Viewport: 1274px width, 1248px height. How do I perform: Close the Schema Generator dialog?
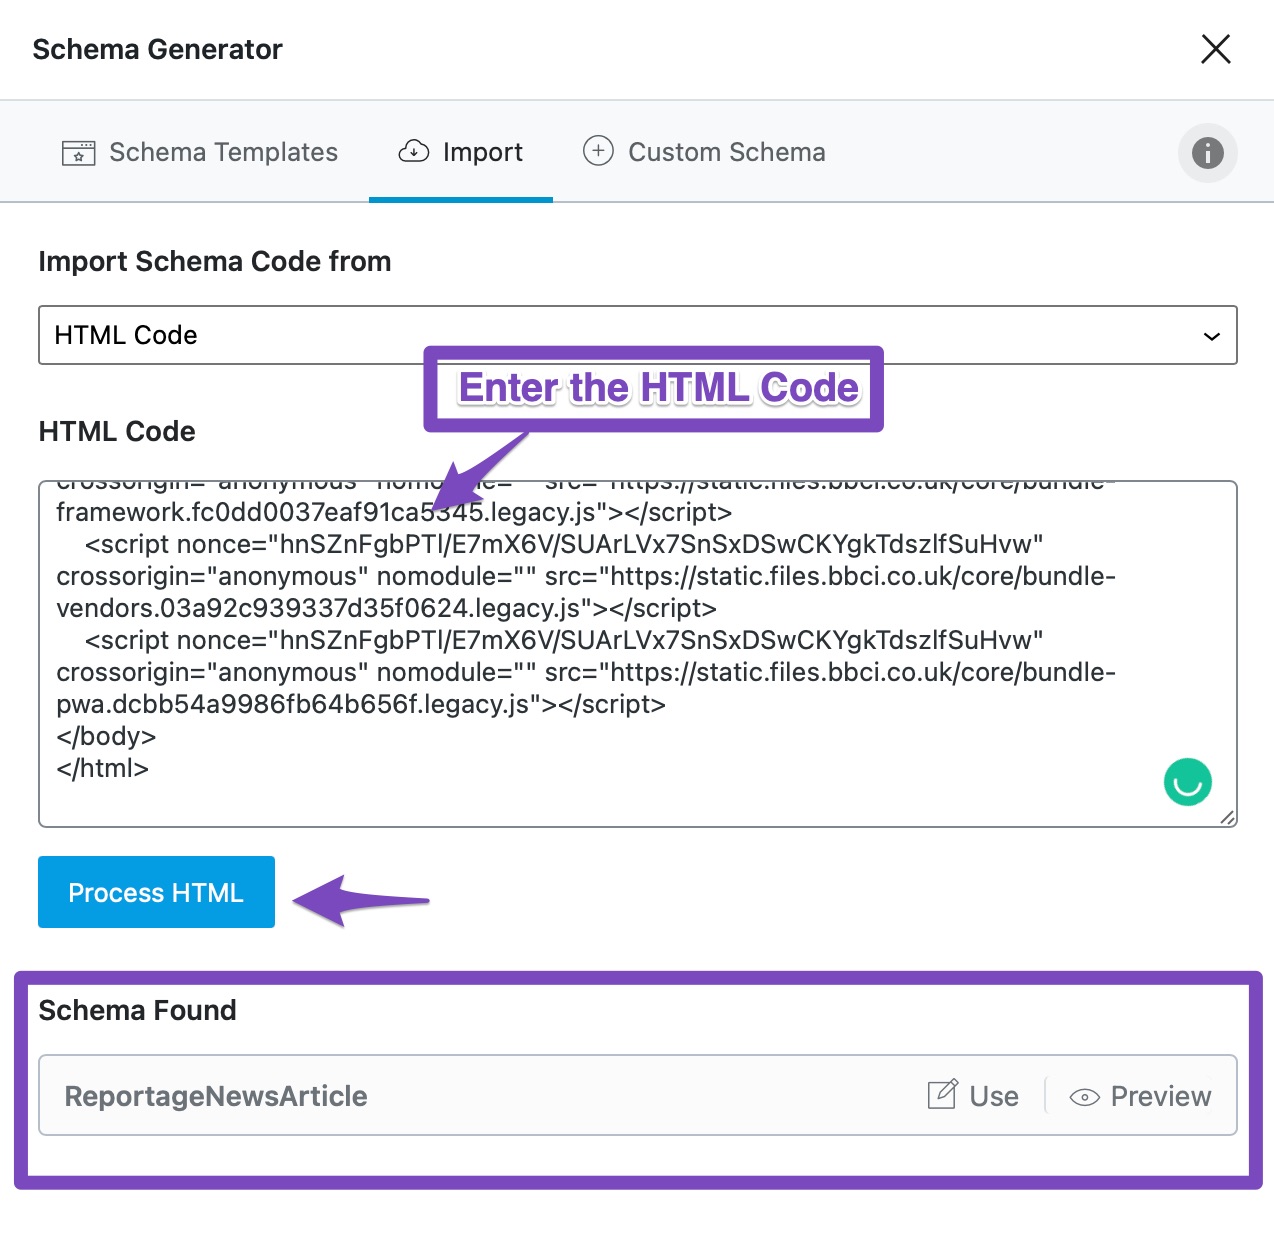point(1215,49)
